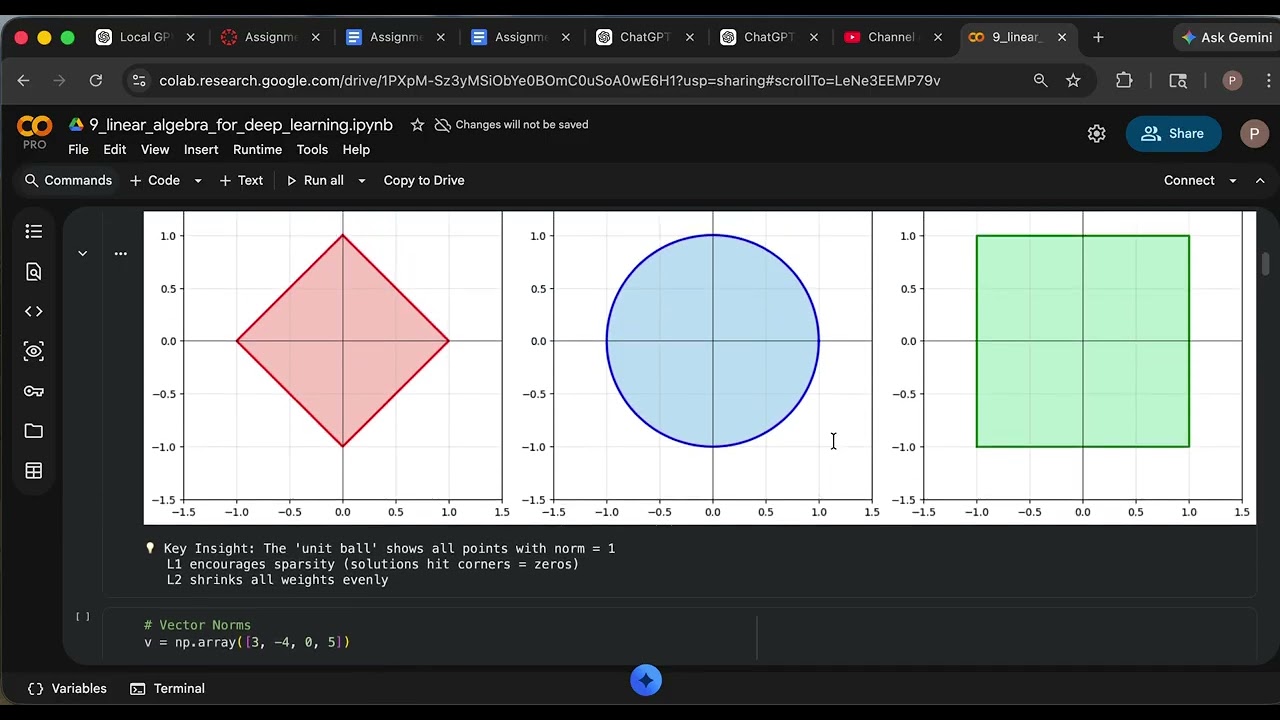Click Ask Gemini button
The width and height of the screenshot is (1280, 720).
1226,37
